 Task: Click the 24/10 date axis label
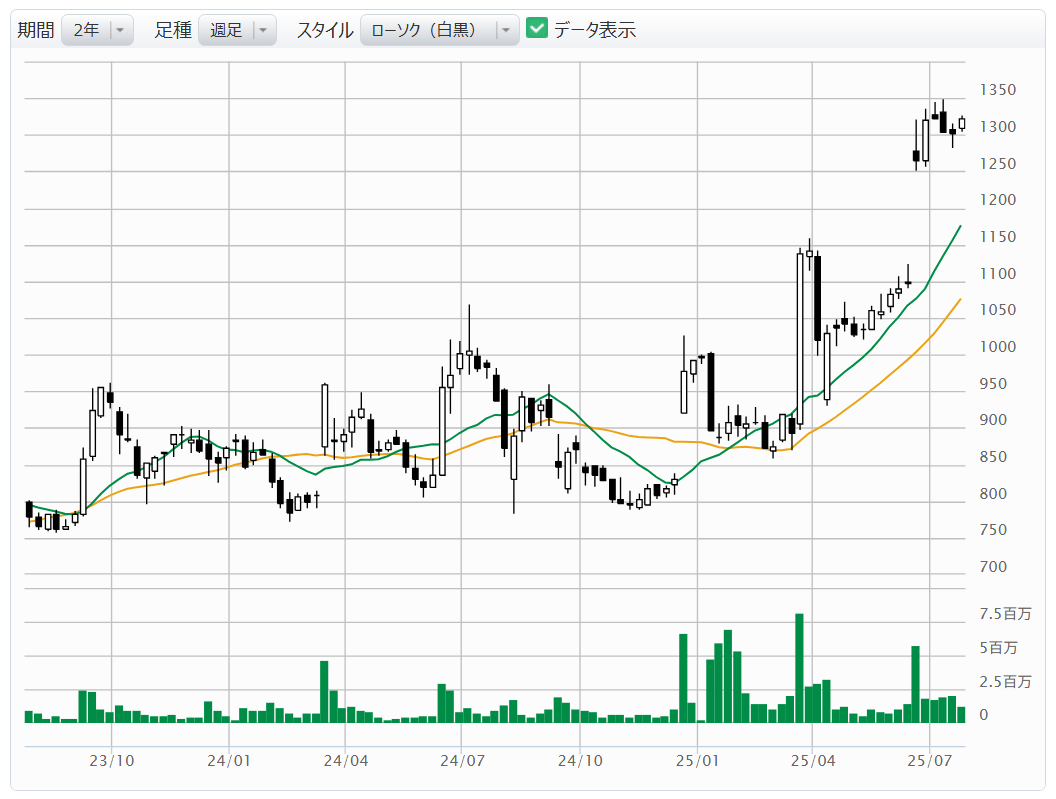580,761
